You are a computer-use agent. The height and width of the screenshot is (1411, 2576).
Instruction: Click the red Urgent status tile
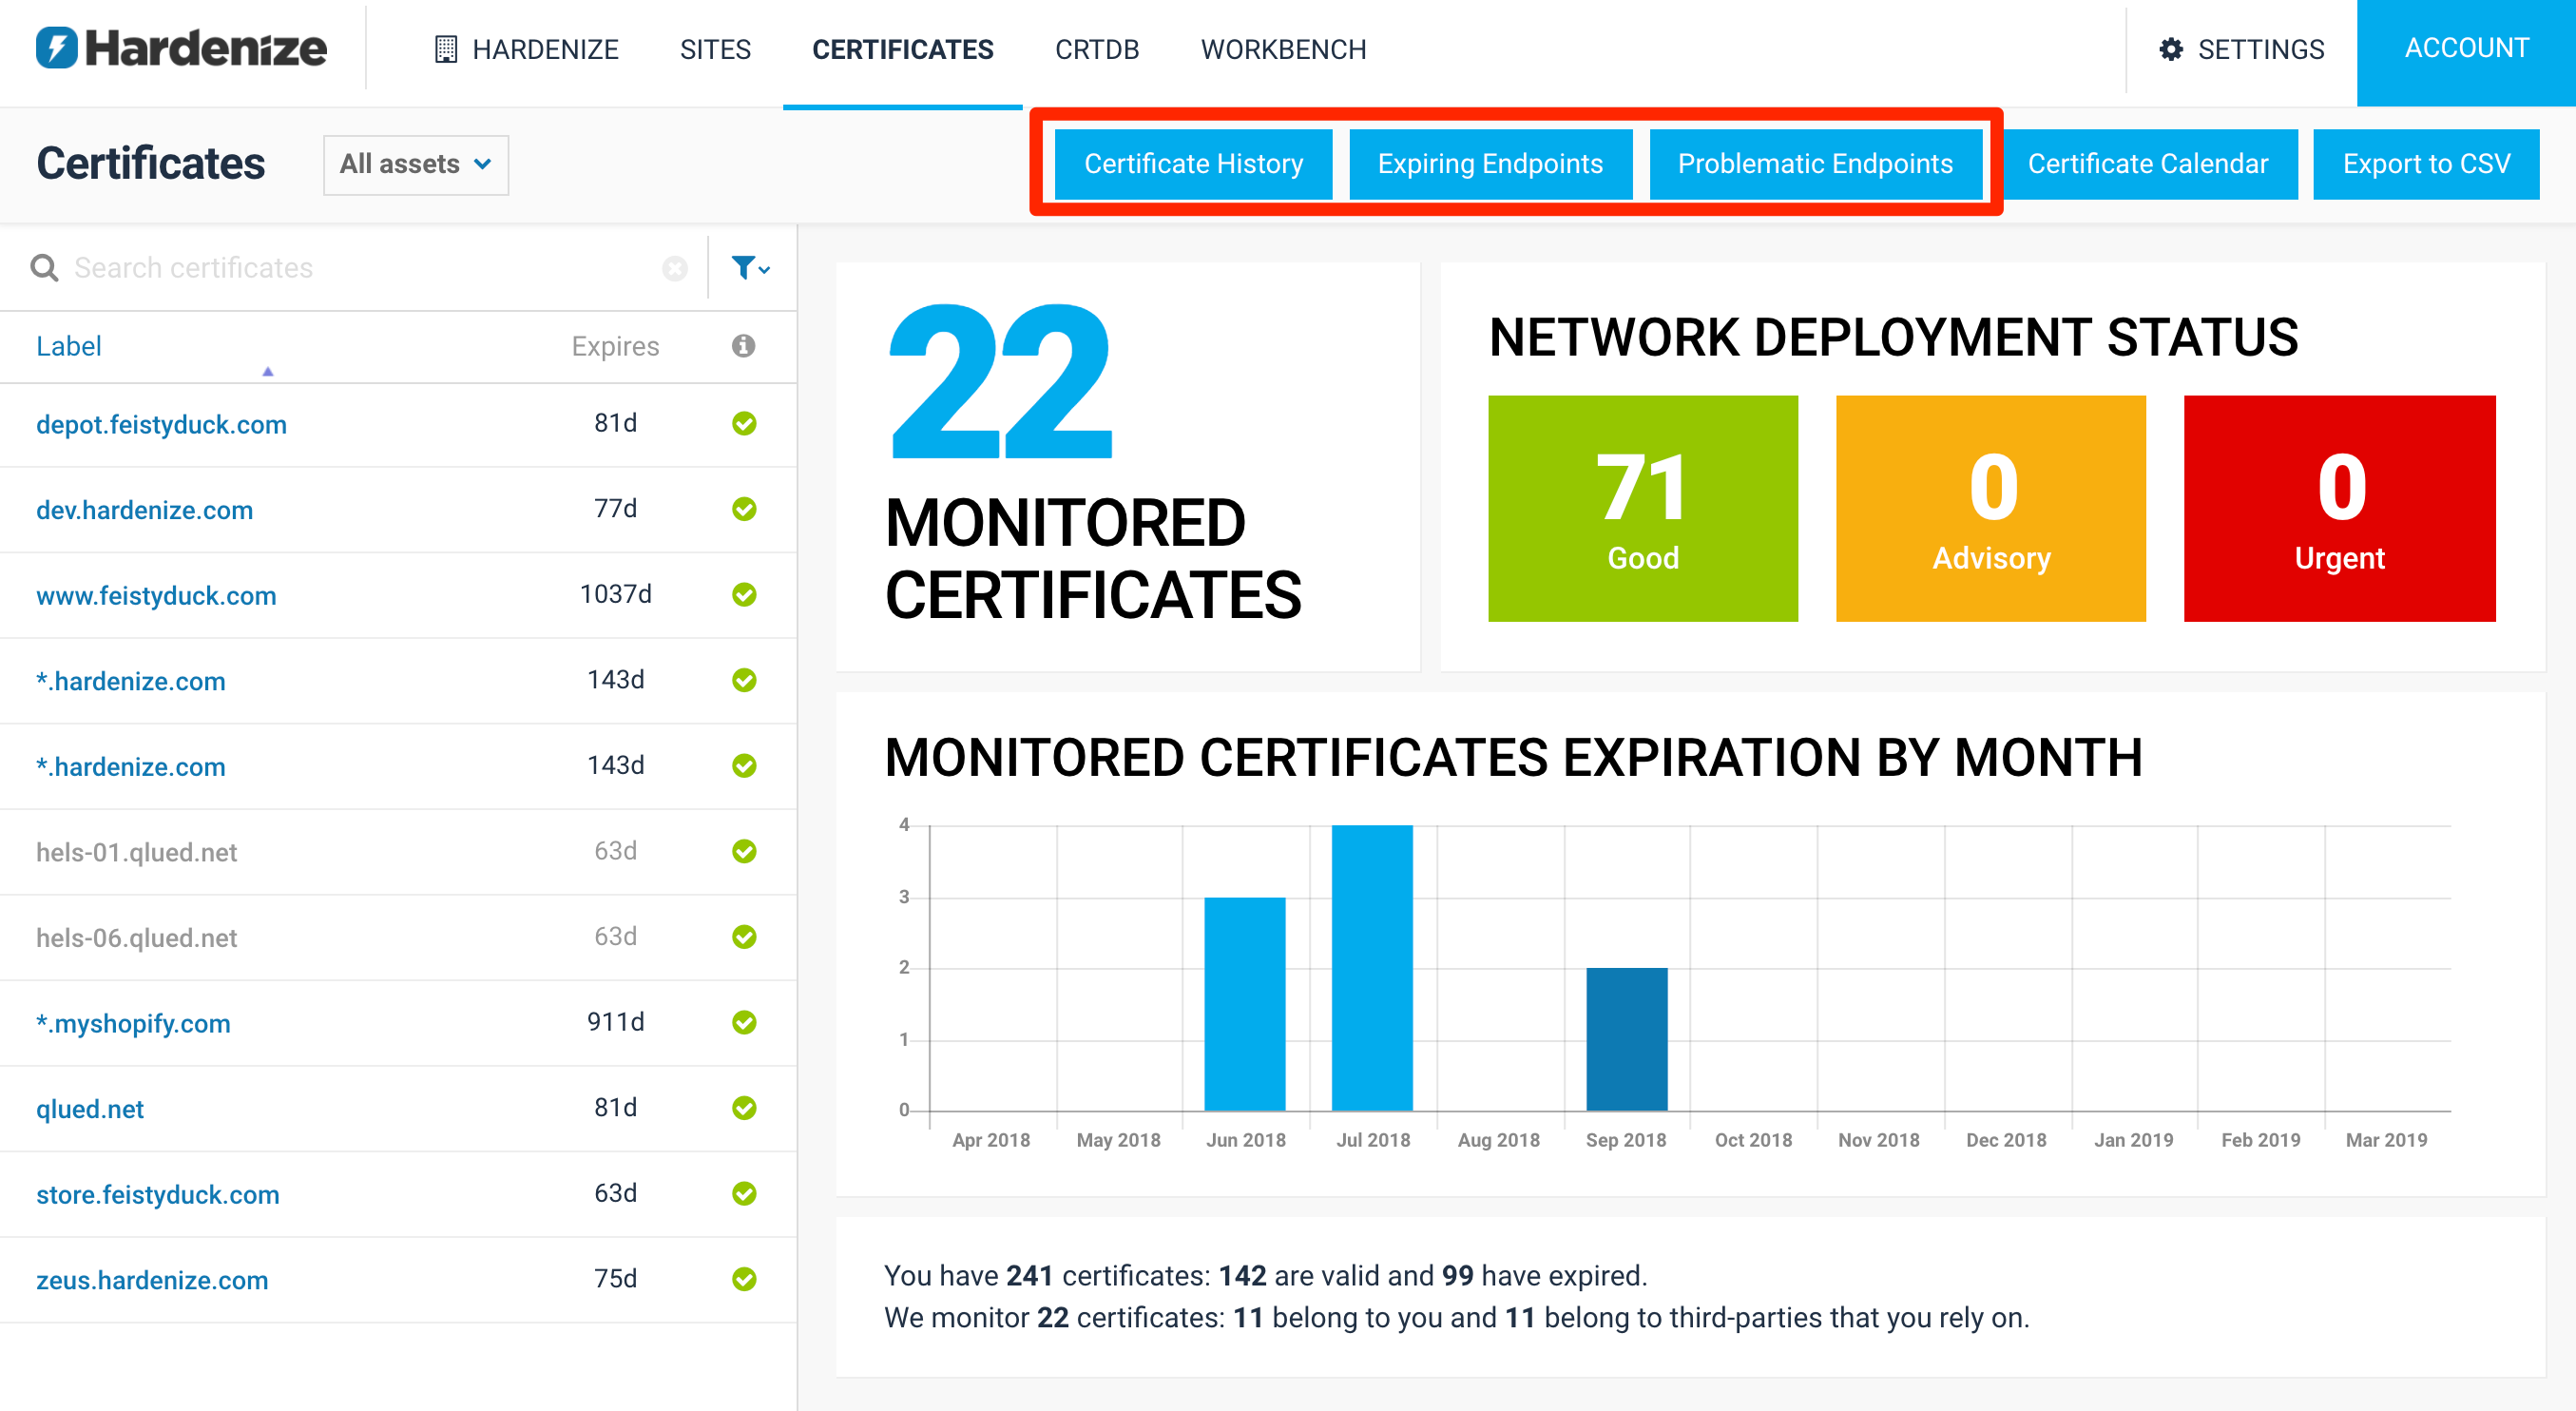coord(2339,508)
